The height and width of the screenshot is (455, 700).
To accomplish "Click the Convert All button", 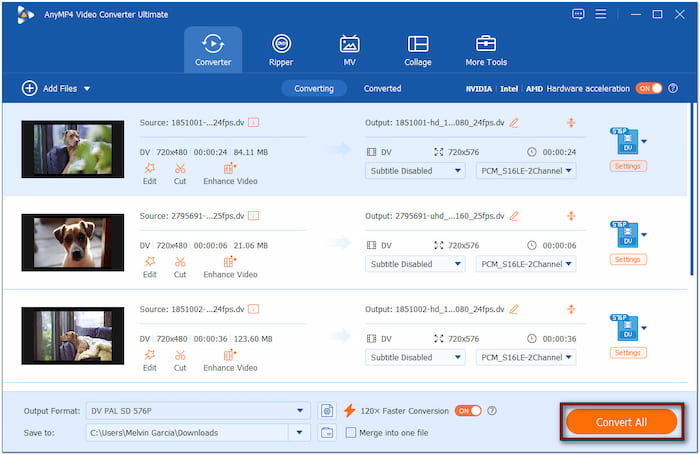I will point(621,422).
